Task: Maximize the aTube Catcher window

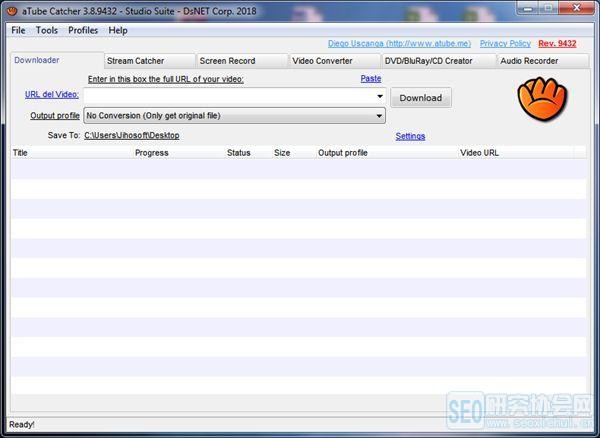Action: 548,8
